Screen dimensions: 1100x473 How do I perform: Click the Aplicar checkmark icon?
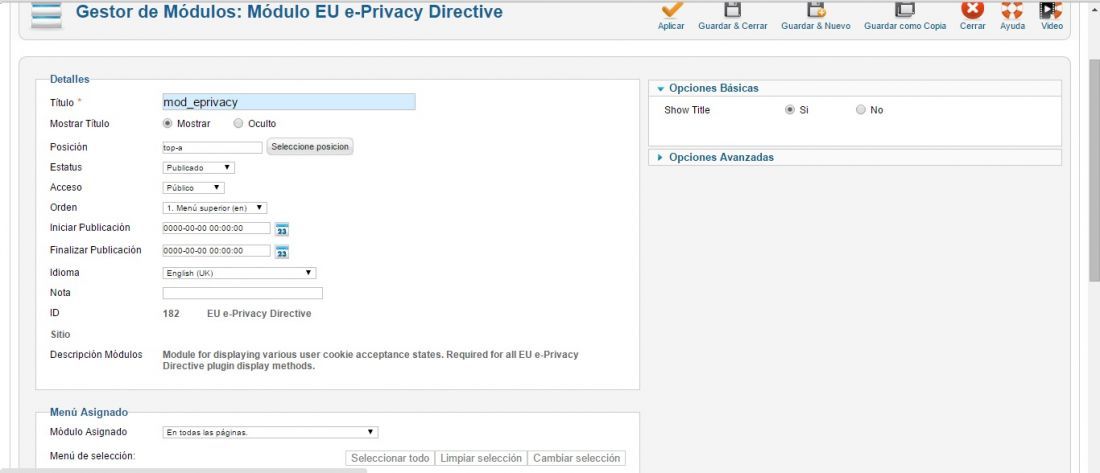[x=671, y=9]
